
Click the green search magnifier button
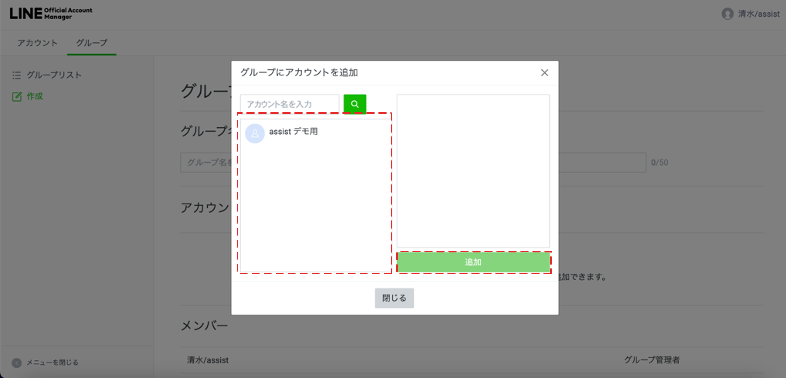tap(355, 104)
